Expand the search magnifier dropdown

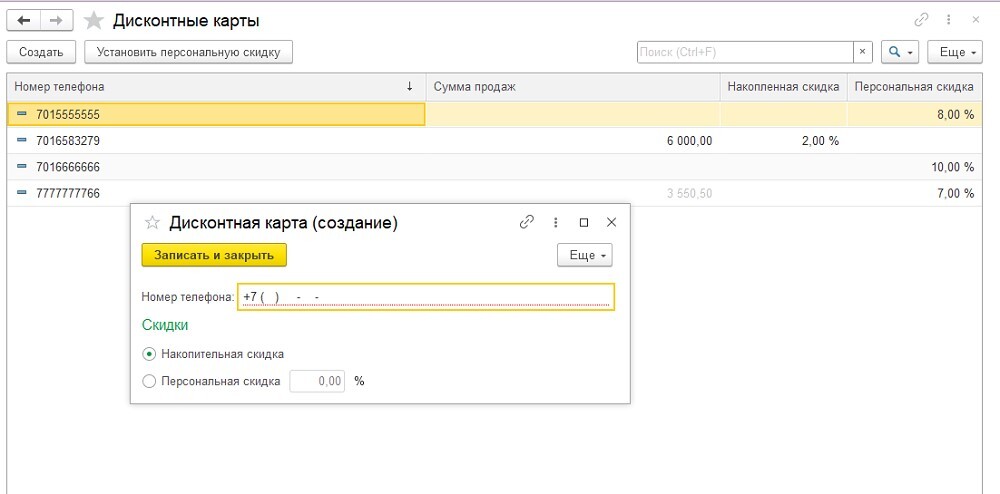pyautogui.click(x=900, y=52)
